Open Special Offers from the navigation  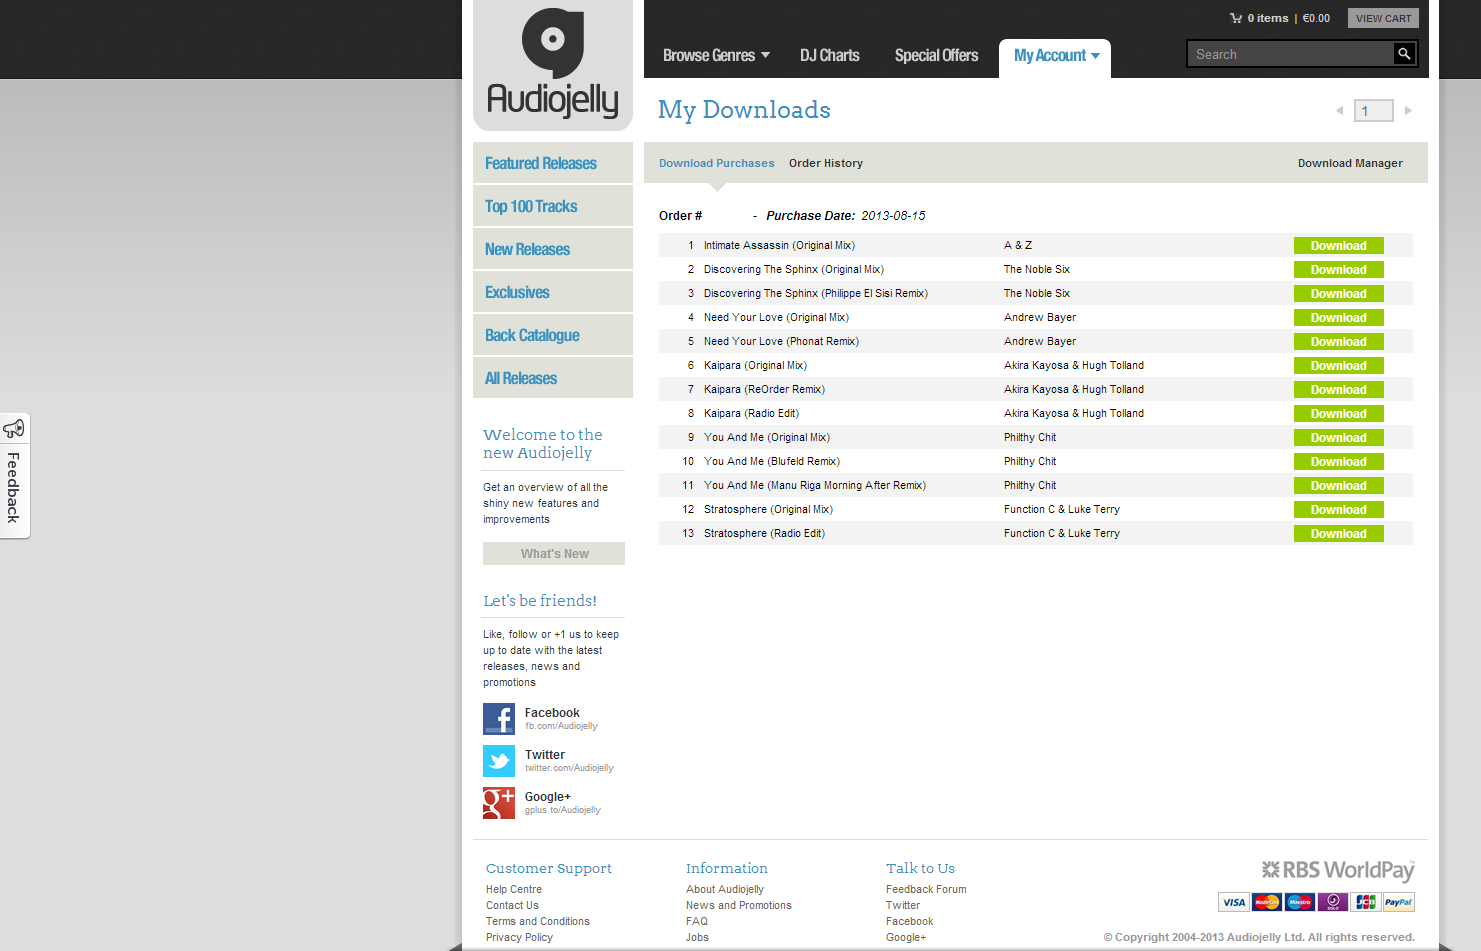tap(936, 56)
